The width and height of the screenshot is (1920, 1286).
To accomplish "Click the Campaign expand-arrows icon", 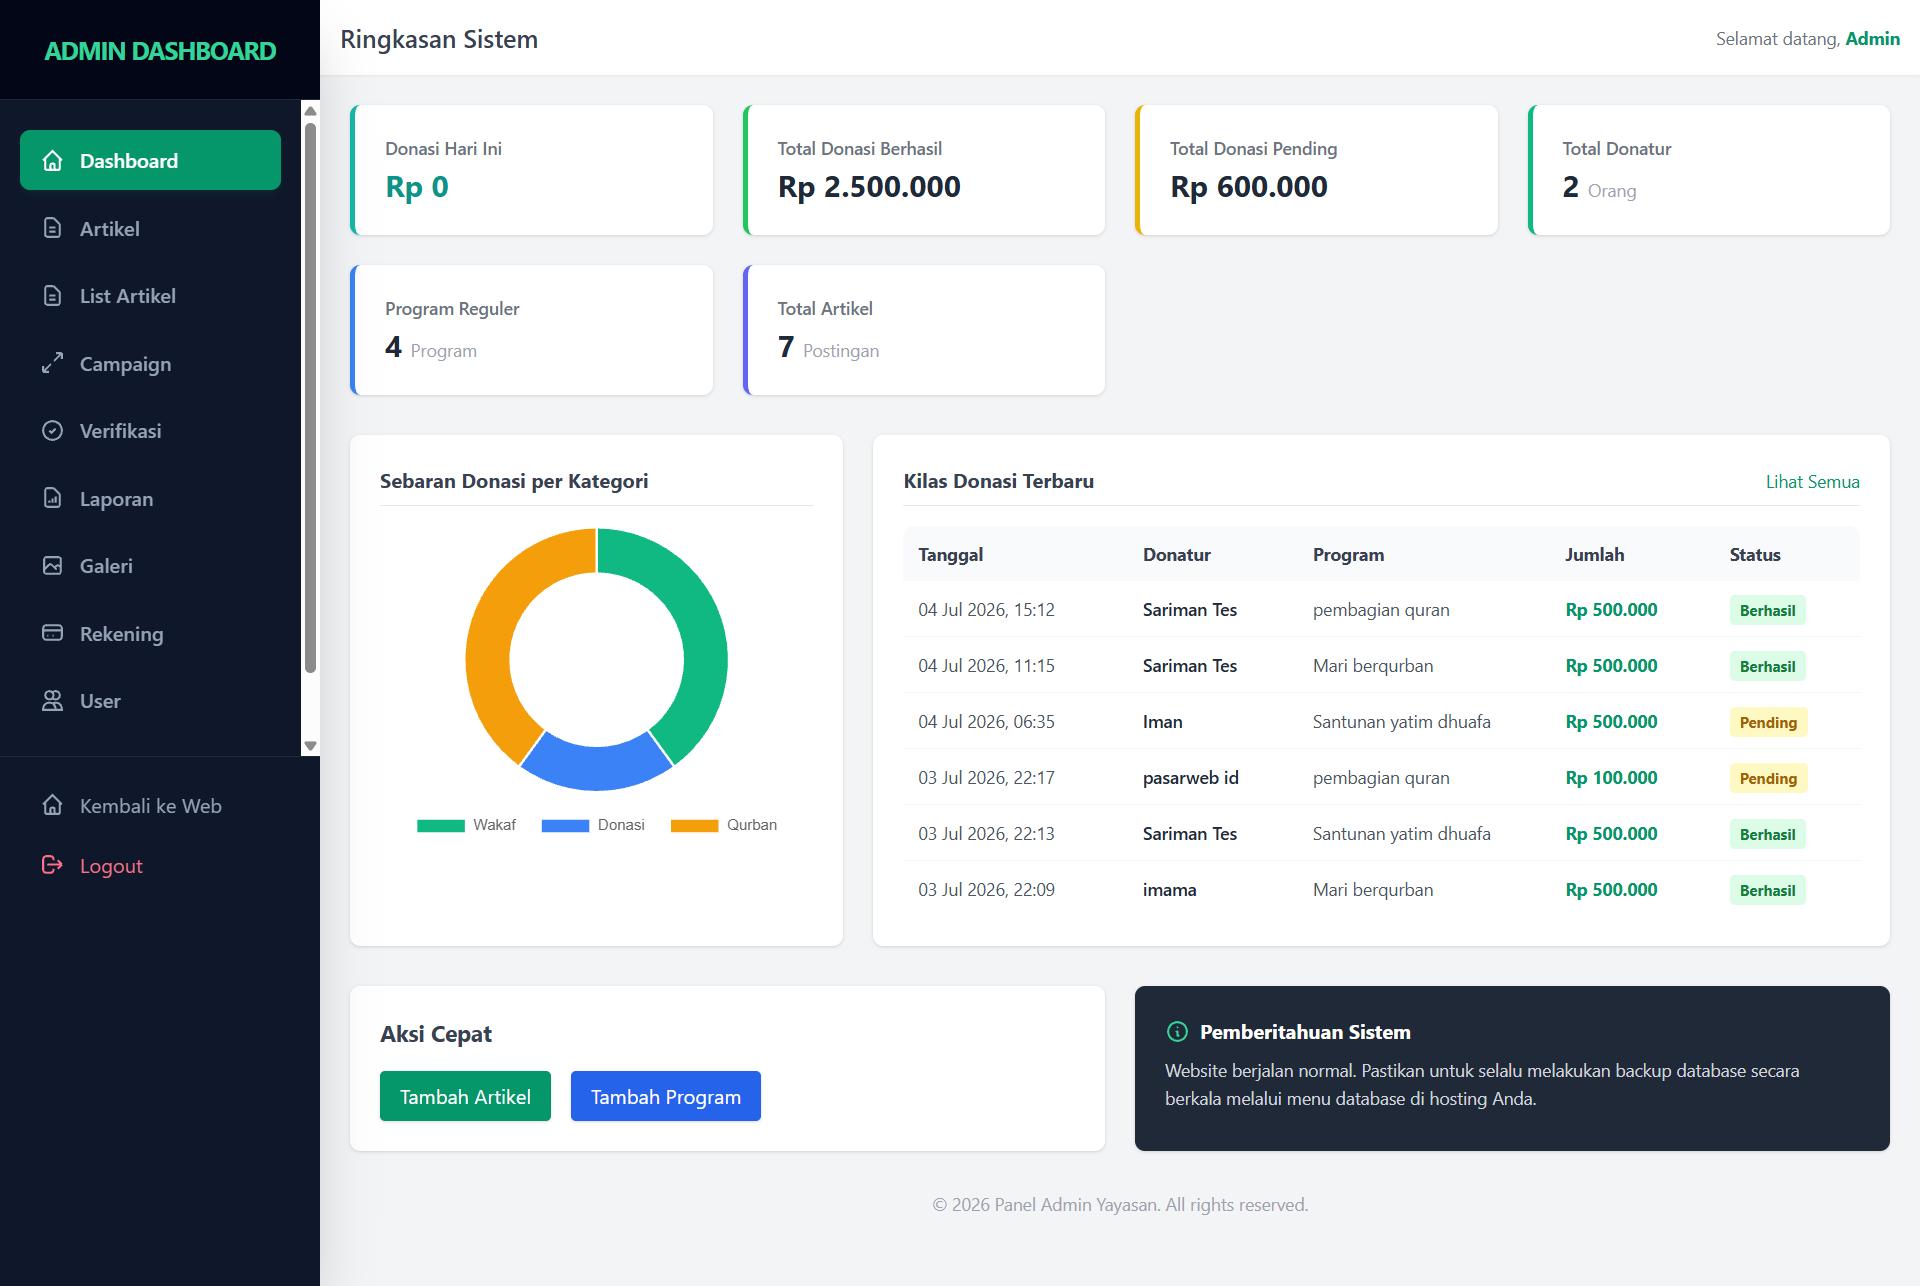I will coord(53,363).
